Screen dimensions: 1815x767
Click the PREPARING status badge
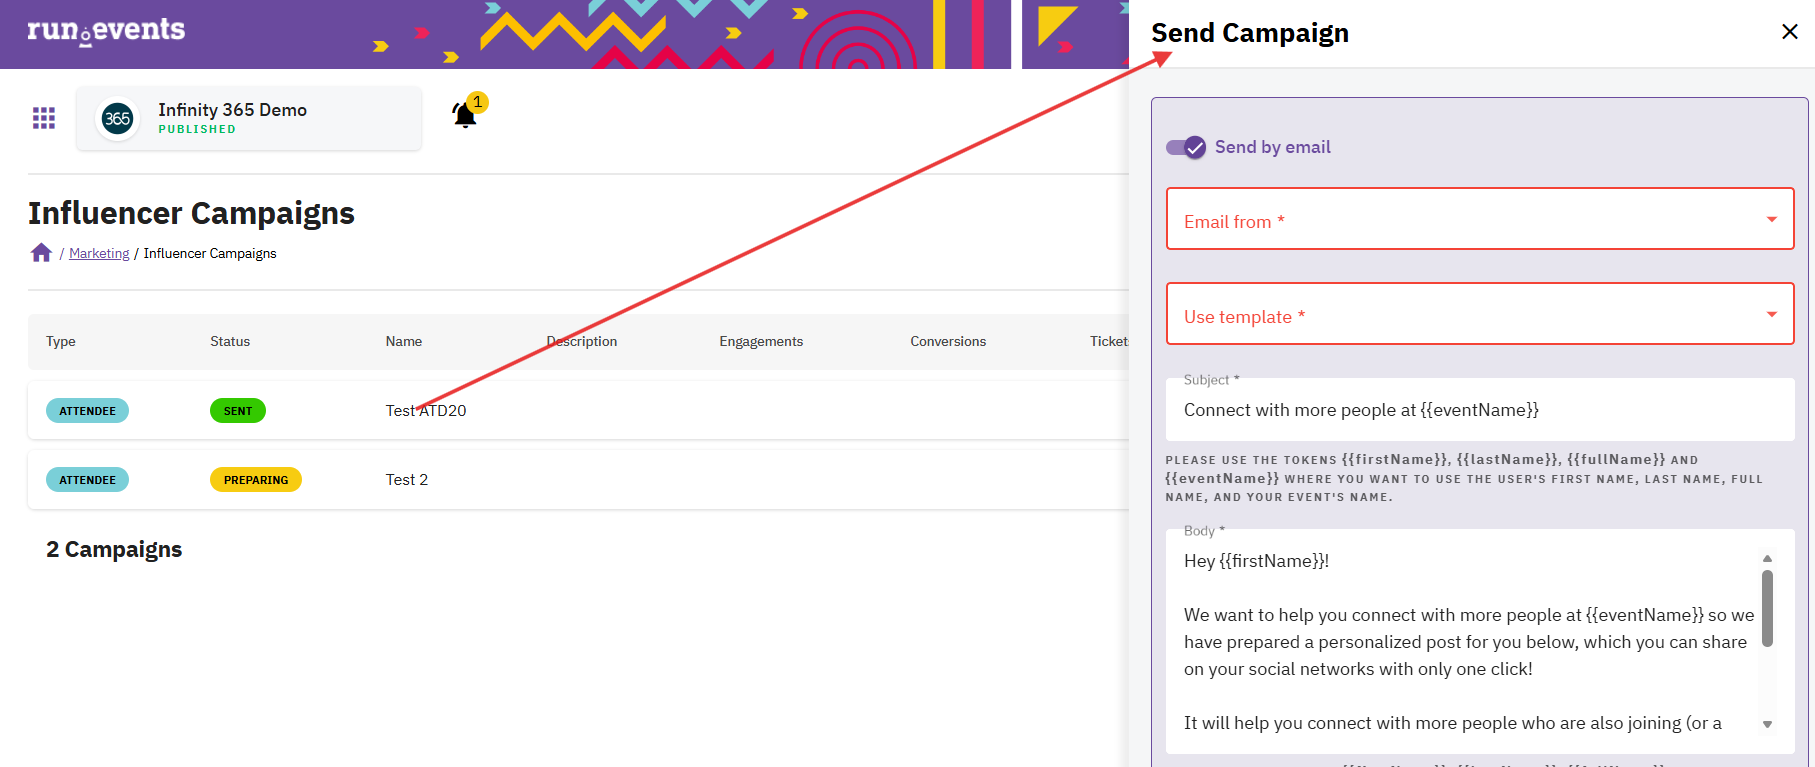(x=256, y=480)
